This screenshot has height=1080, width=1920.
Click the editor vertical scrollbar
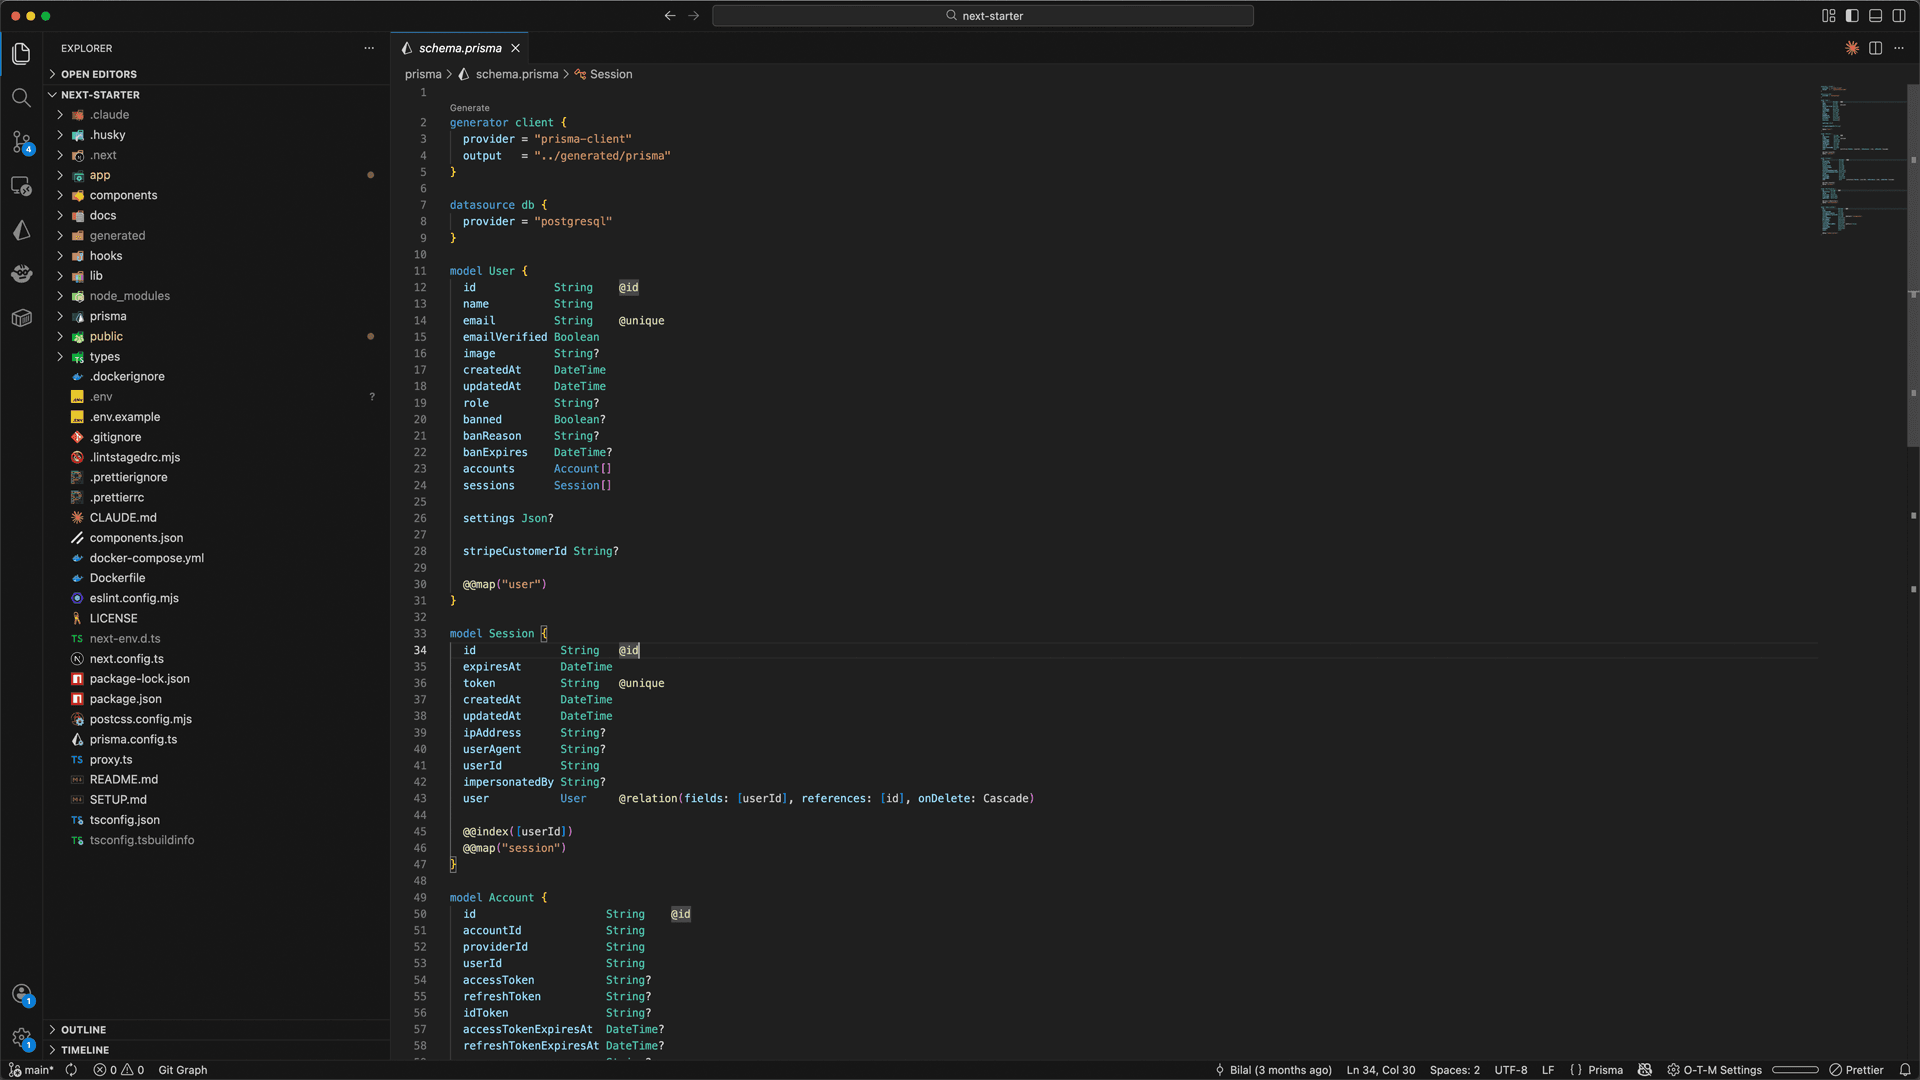[x=1913, y=265]
